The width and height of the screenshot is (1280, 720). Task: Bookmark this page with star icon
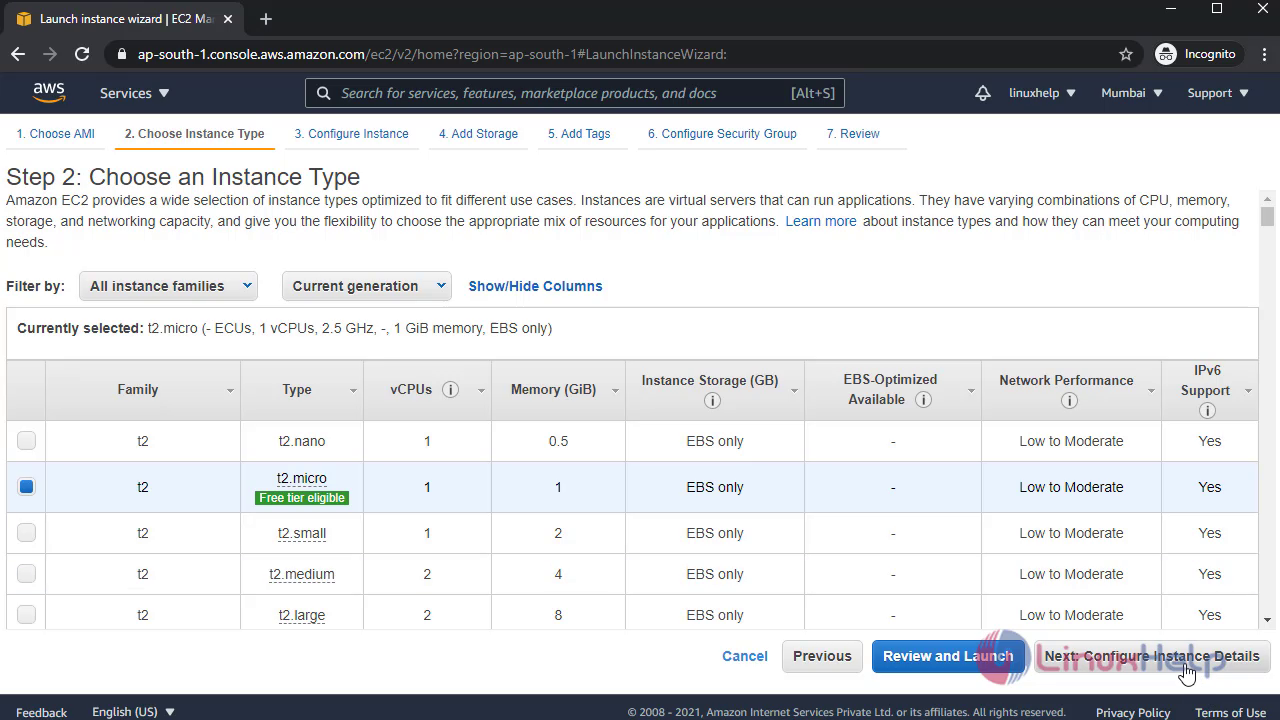tap(1126, 54)
